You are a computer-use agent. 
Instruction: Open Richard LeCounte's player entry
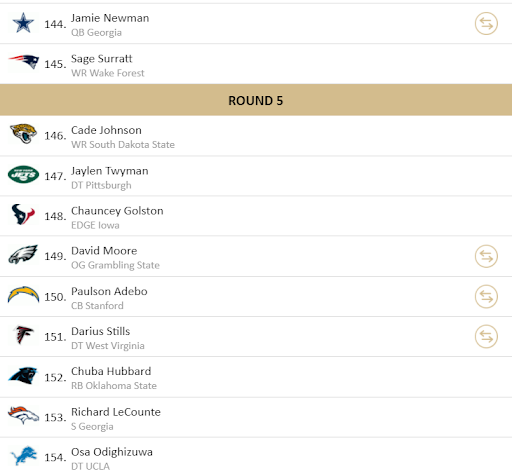[116, 412]
